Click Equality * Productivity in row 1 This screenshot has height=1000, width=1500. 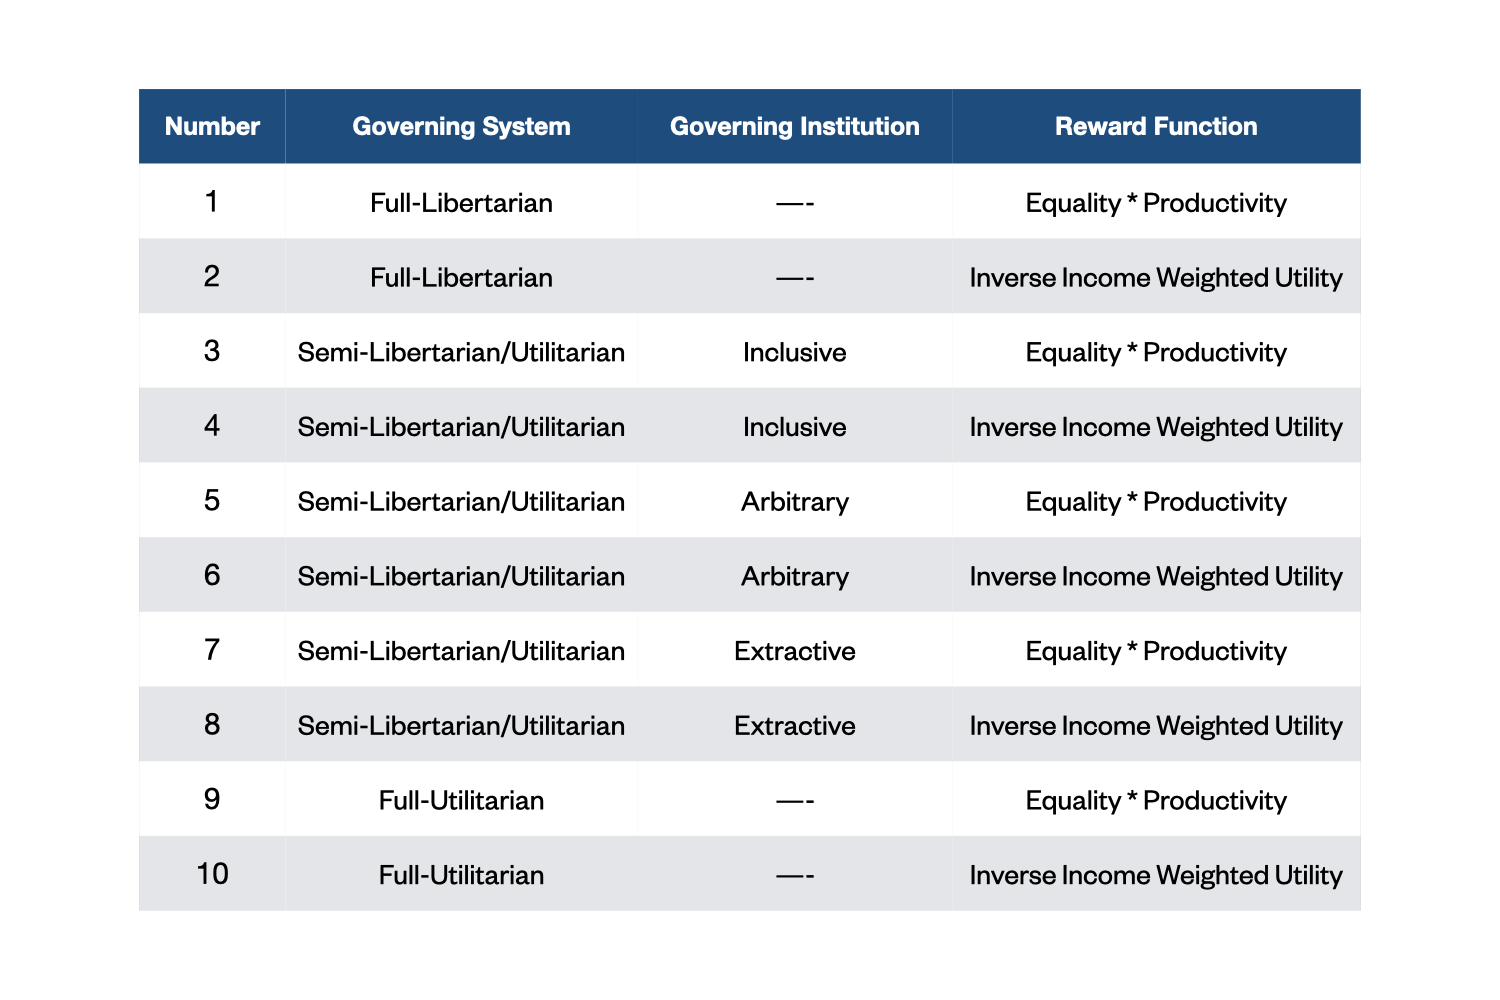click(x=1156, y=203)
